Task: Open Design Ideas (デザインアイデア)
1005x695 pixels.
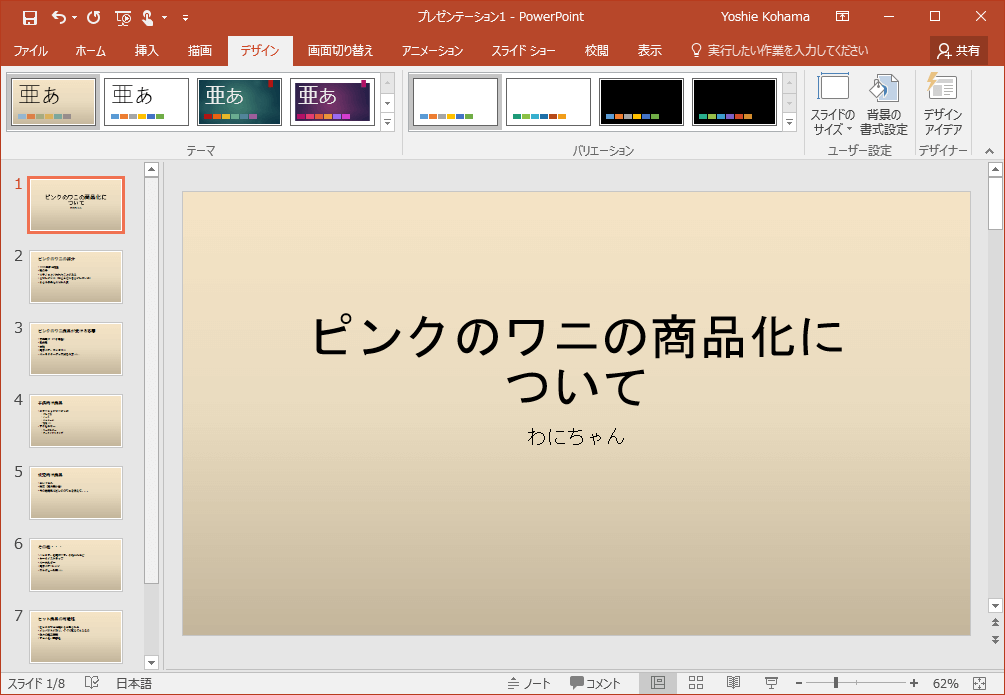Action: 942,107
